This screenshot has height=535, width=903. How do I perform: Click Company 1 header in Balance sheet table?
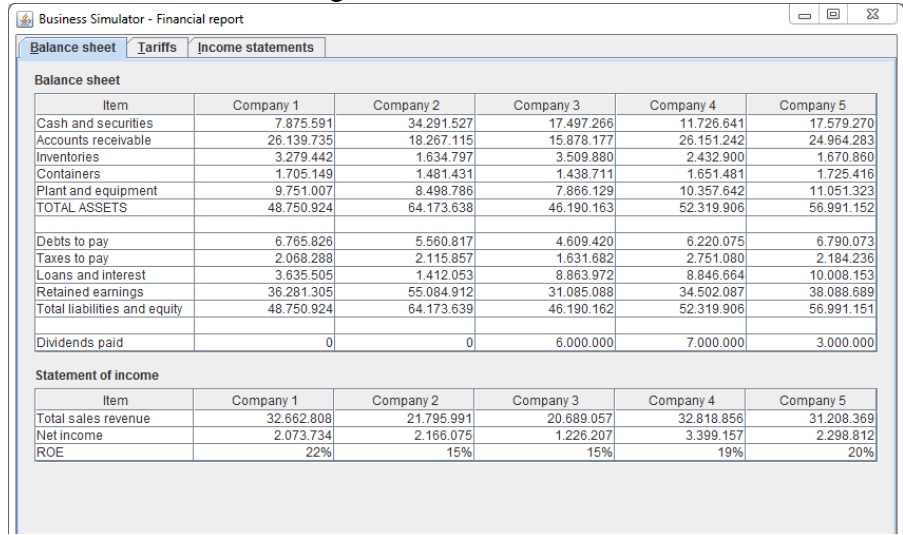pyautogui.click(x=266, y=104)
